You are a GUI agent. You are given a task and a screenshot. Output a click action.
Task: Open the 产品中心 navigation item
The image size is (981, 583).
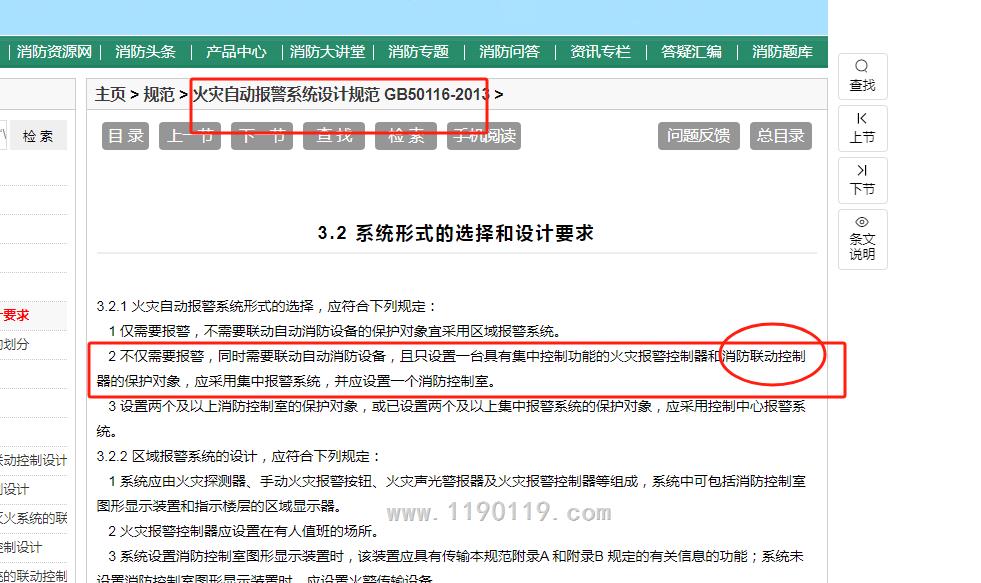point(236,52)
